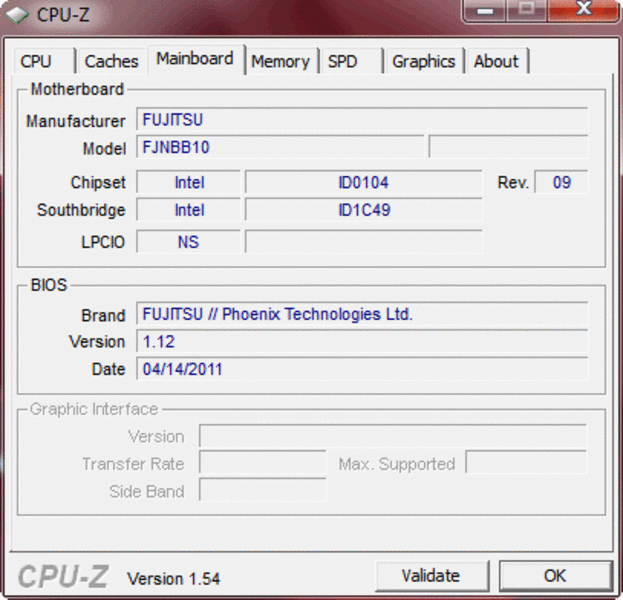Click the Model label
Viewport: 623px width, 600px height.
(x=104, y=149)
